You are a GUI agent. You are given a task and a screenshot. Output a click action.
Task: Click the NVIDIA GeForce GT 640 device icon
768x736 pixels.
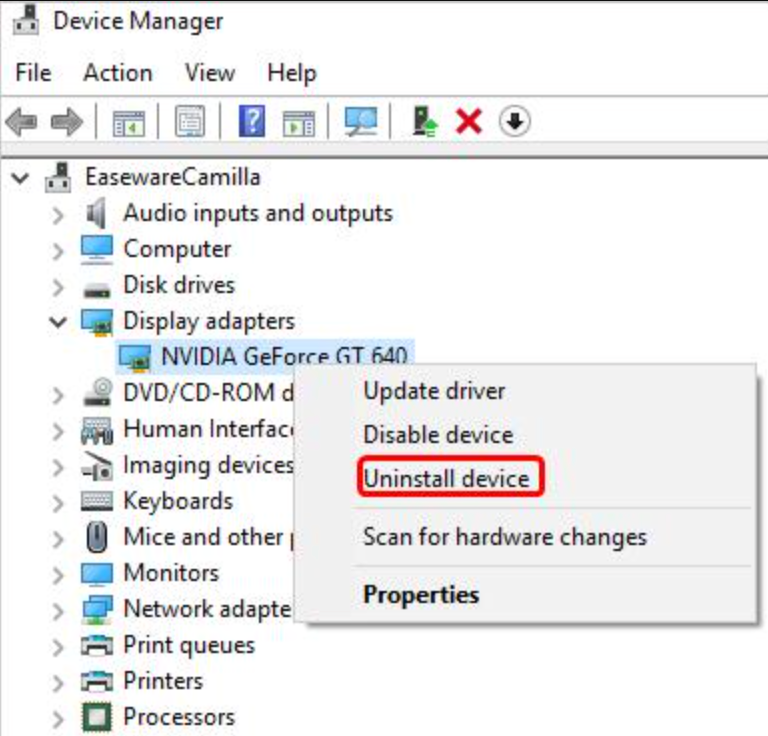pyautogui.click(x=135, y=357)
